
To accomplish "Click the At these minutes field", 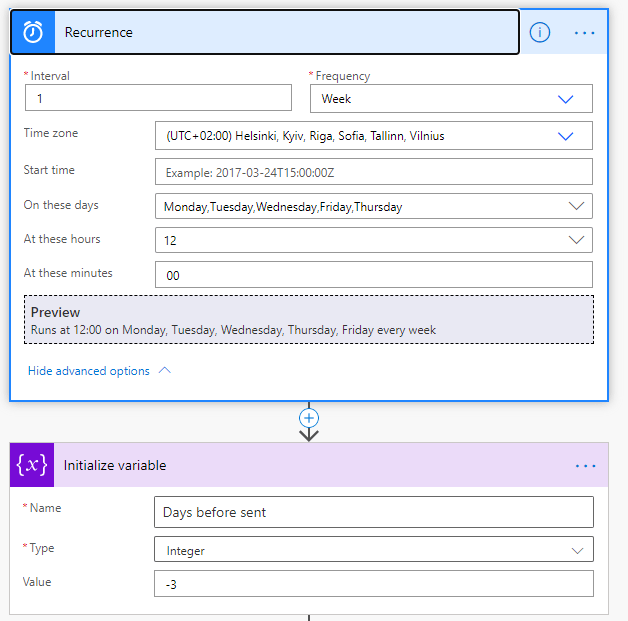I will pyautogui.click(x=373, y=275).
